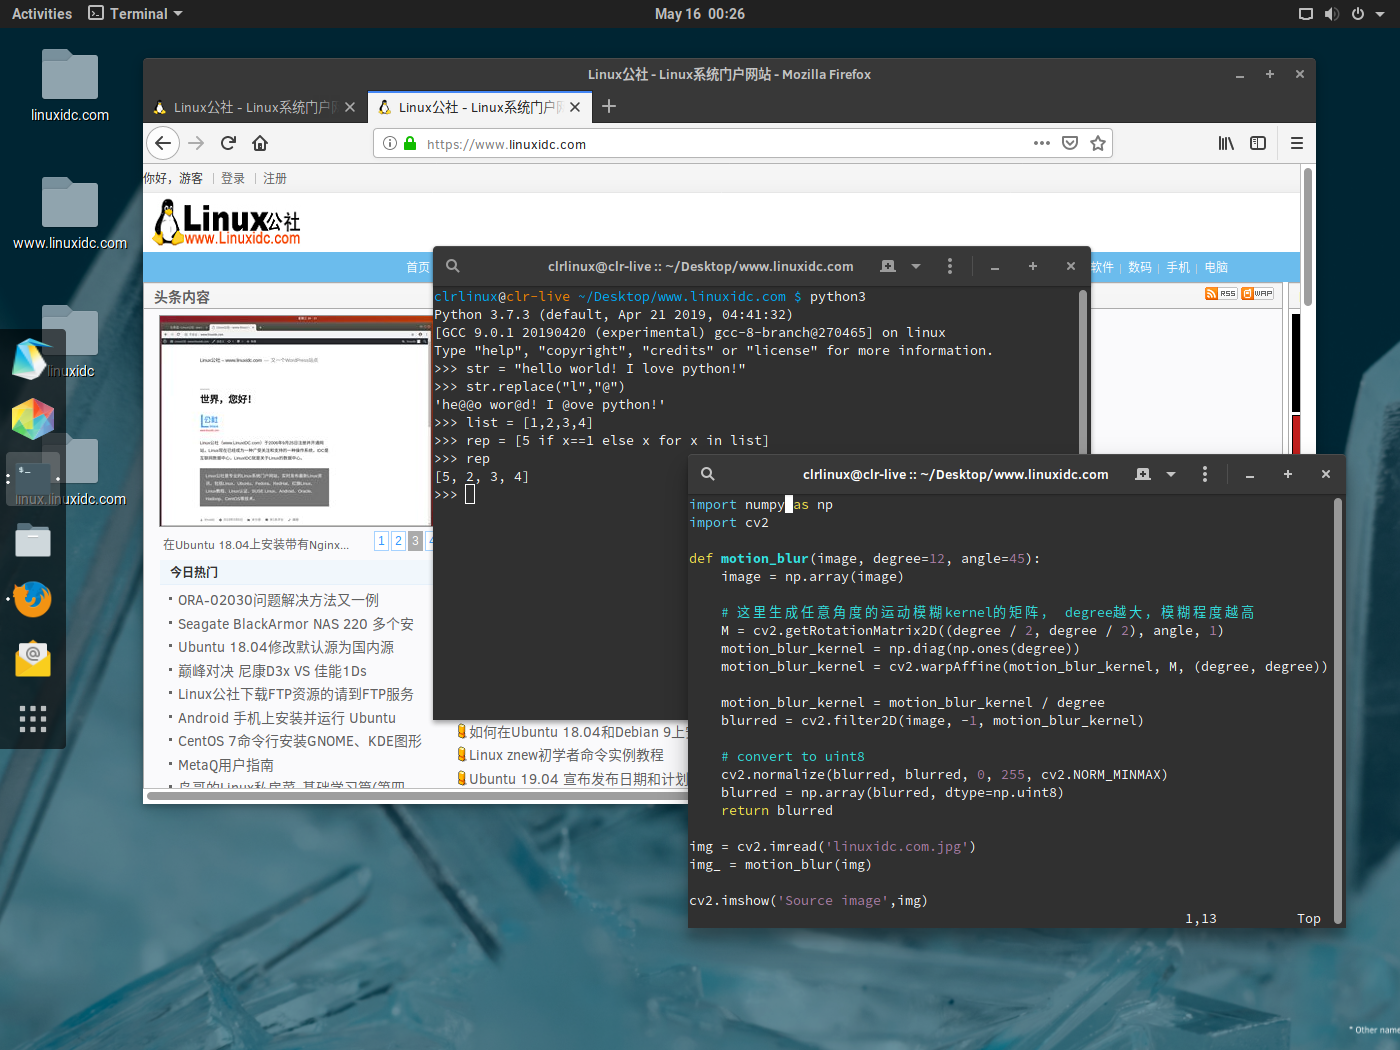Viewport: 1400px width, 1050px height.
Task: Click Firefox back arrow button
Action: [x=163, y=143]
